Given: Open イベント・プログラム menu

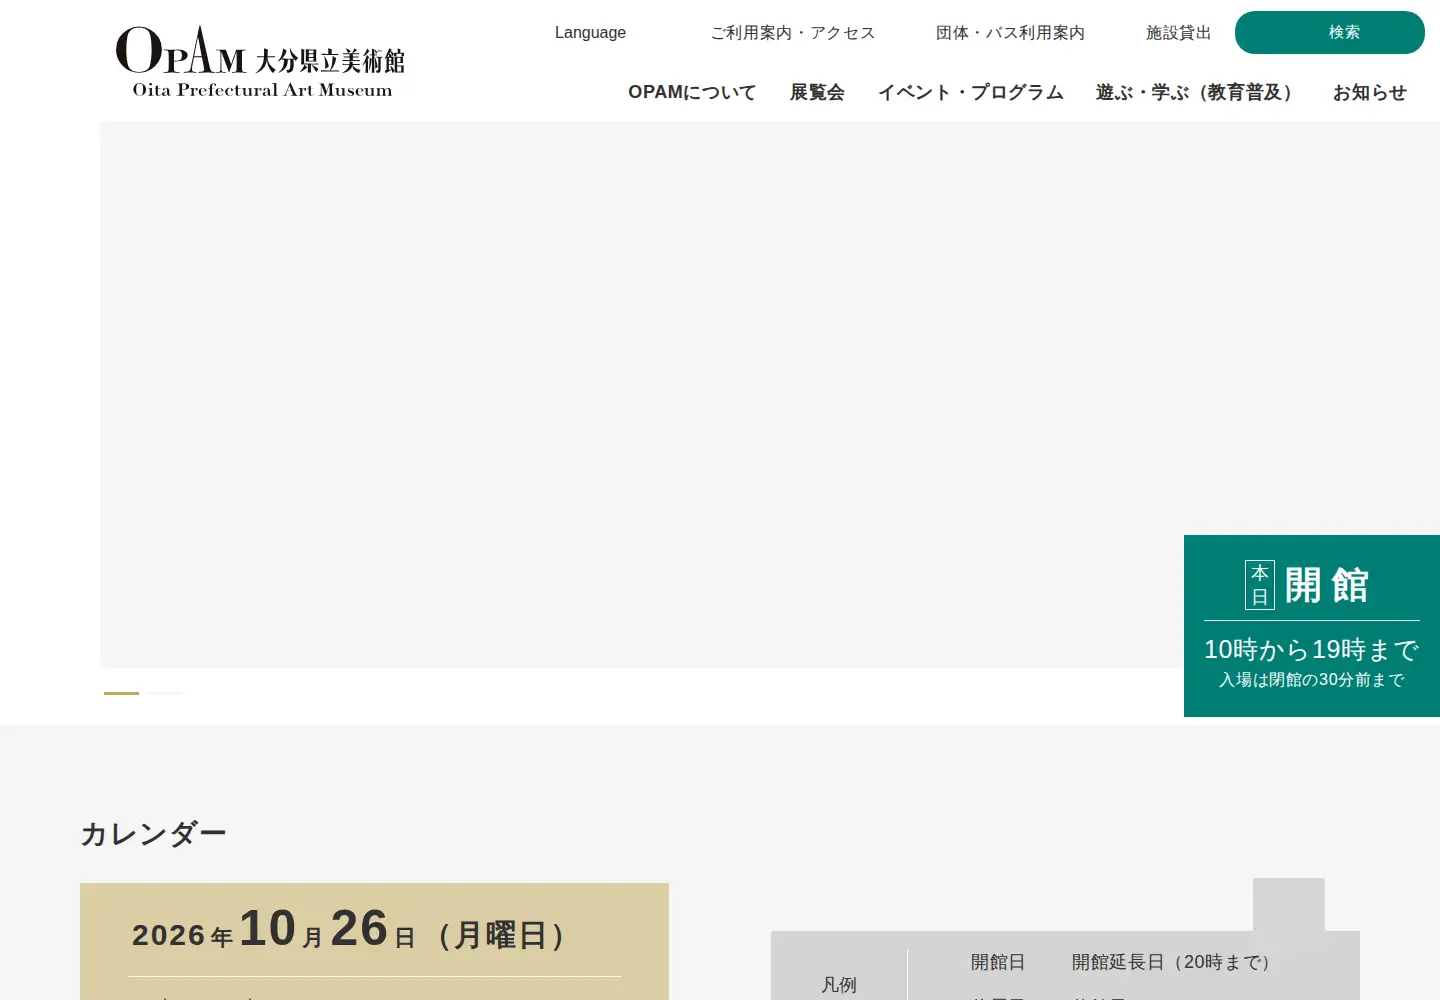Looking at the screenshot, I should click(x=970, y=92).
